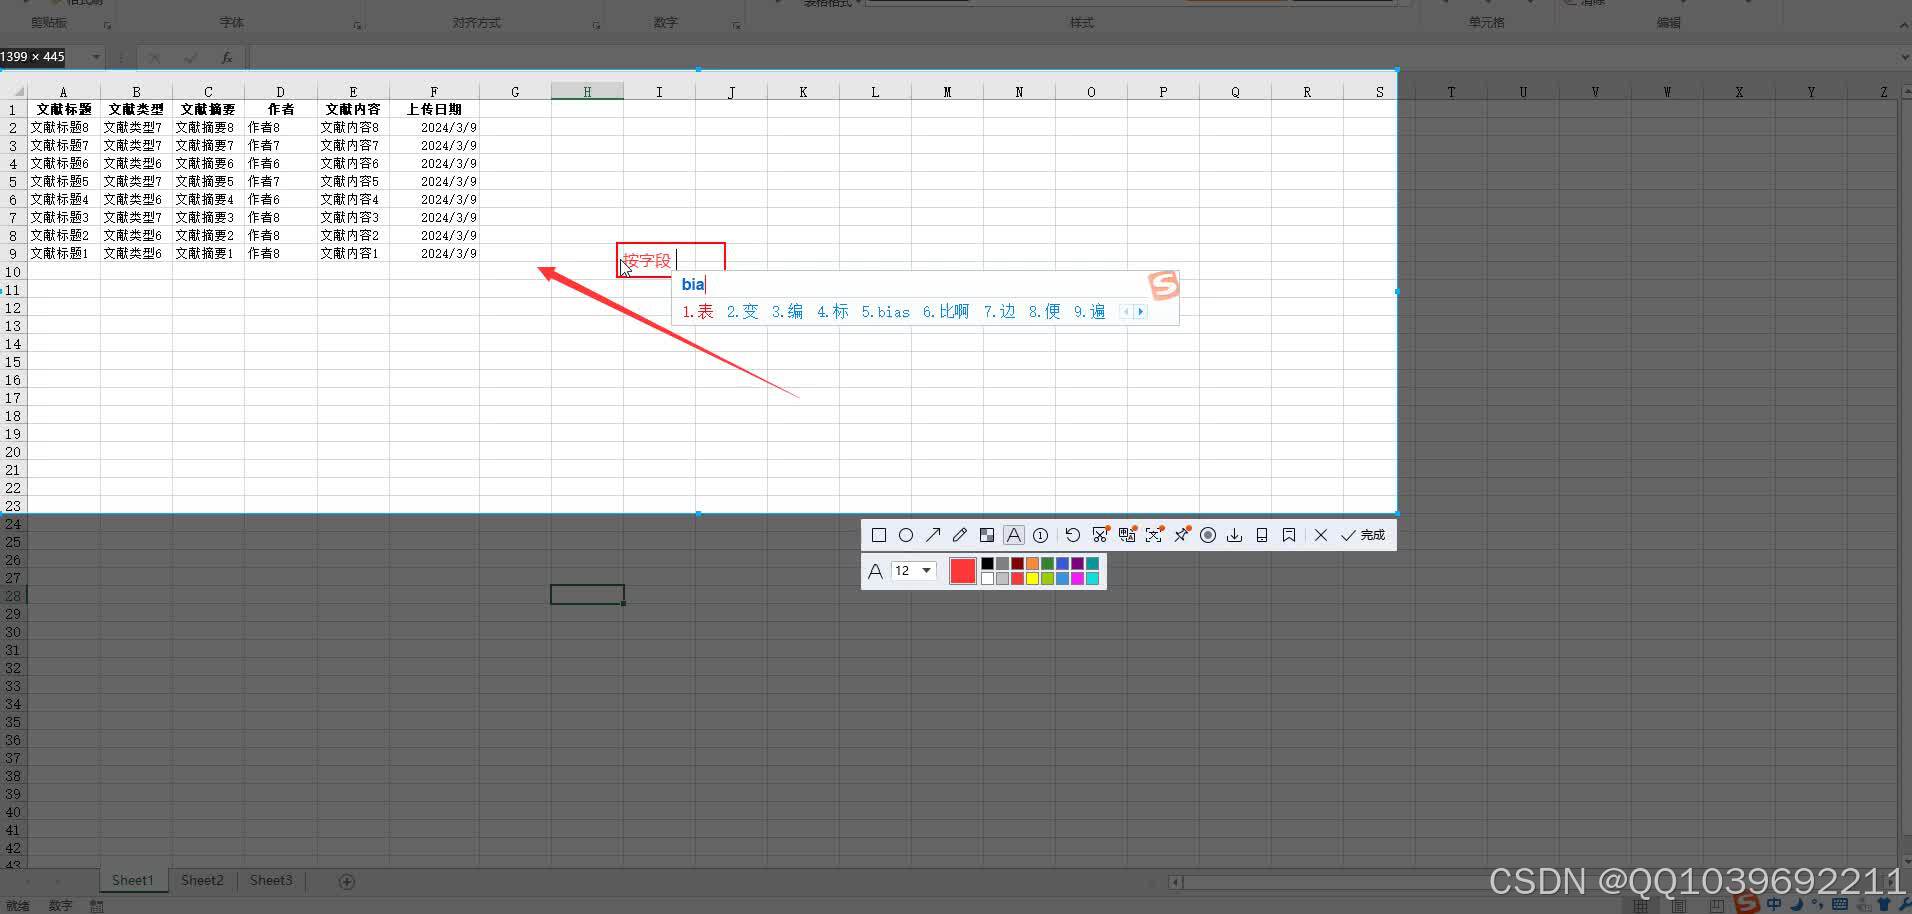Click the fx insert function button
The image size is (1912, 914).
coord(227,58)
